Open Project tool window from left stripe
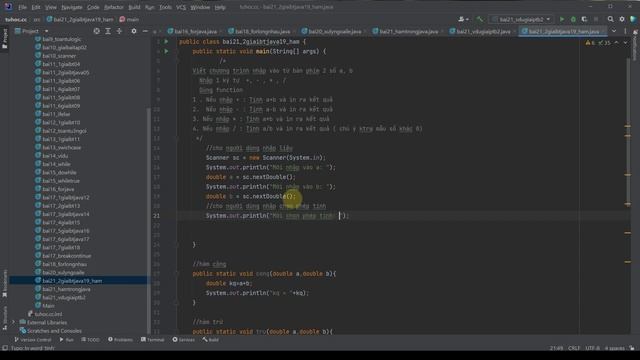Viewport: 640px width, 360px height. coord(4,39)
